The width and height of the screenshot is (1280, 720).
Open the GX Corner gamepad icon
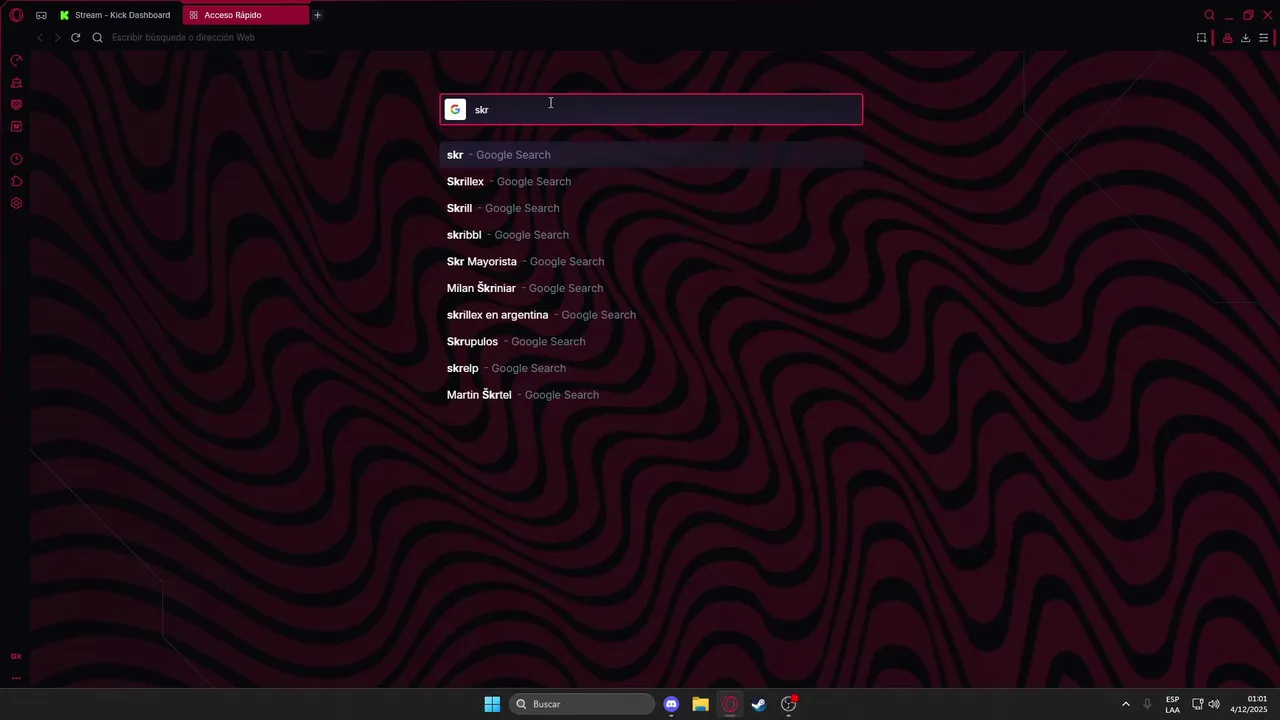(41, 15)
